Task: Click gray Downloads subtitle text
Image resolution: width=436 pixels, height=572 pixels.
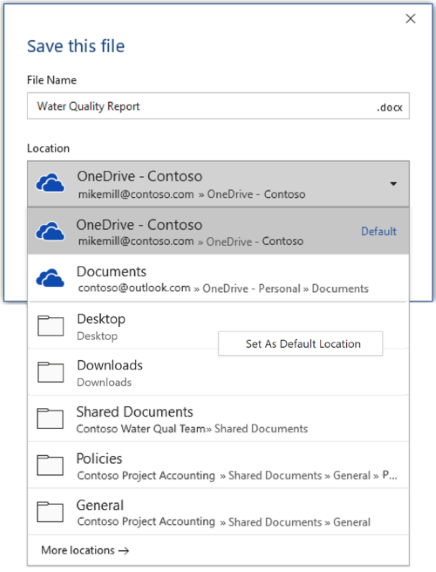Action: tap(104, 382)
